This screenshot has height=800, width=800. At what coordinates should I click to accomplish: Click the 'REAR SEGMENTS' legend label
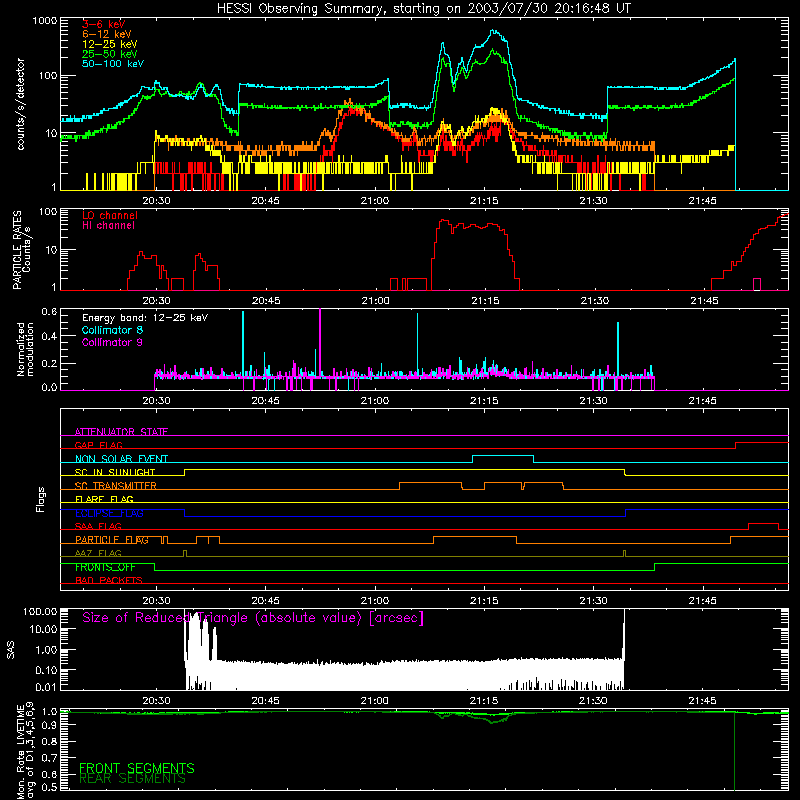(133, 779)
